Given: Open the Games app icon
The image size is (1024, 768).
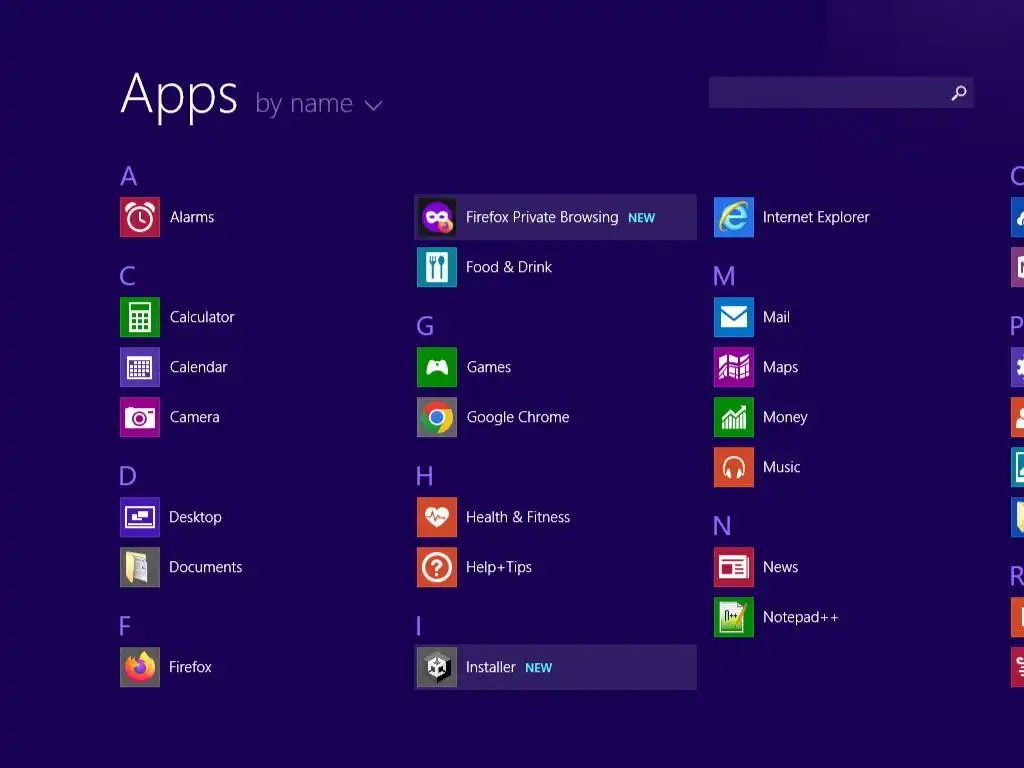Looking at the screenshot, I should pos(437,367).
